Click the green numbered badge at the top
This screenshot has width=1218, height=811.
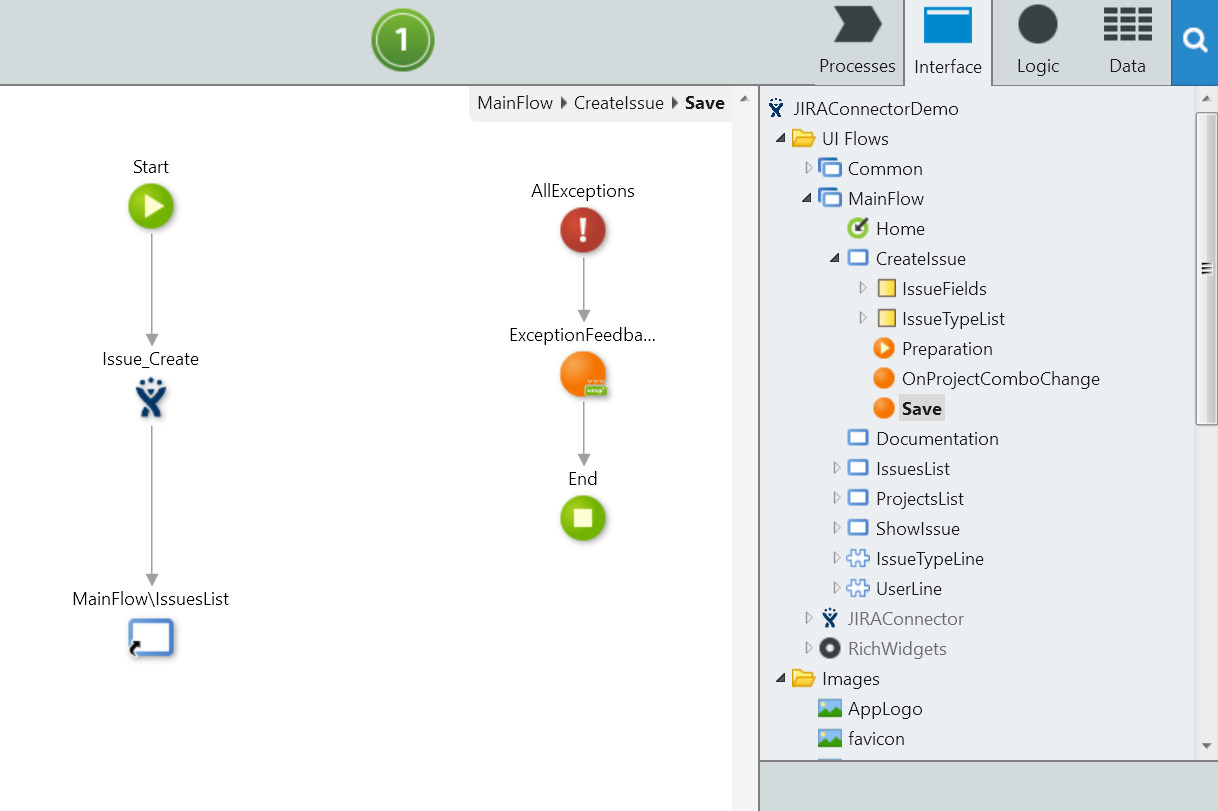point(402,40)
